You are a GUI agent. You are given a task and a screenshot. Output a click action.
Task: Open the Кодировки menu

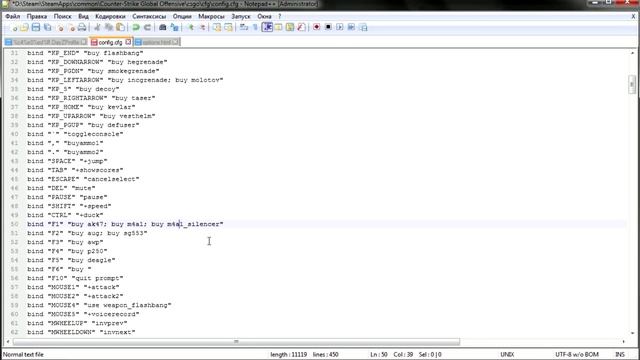(x=110, y=16)
